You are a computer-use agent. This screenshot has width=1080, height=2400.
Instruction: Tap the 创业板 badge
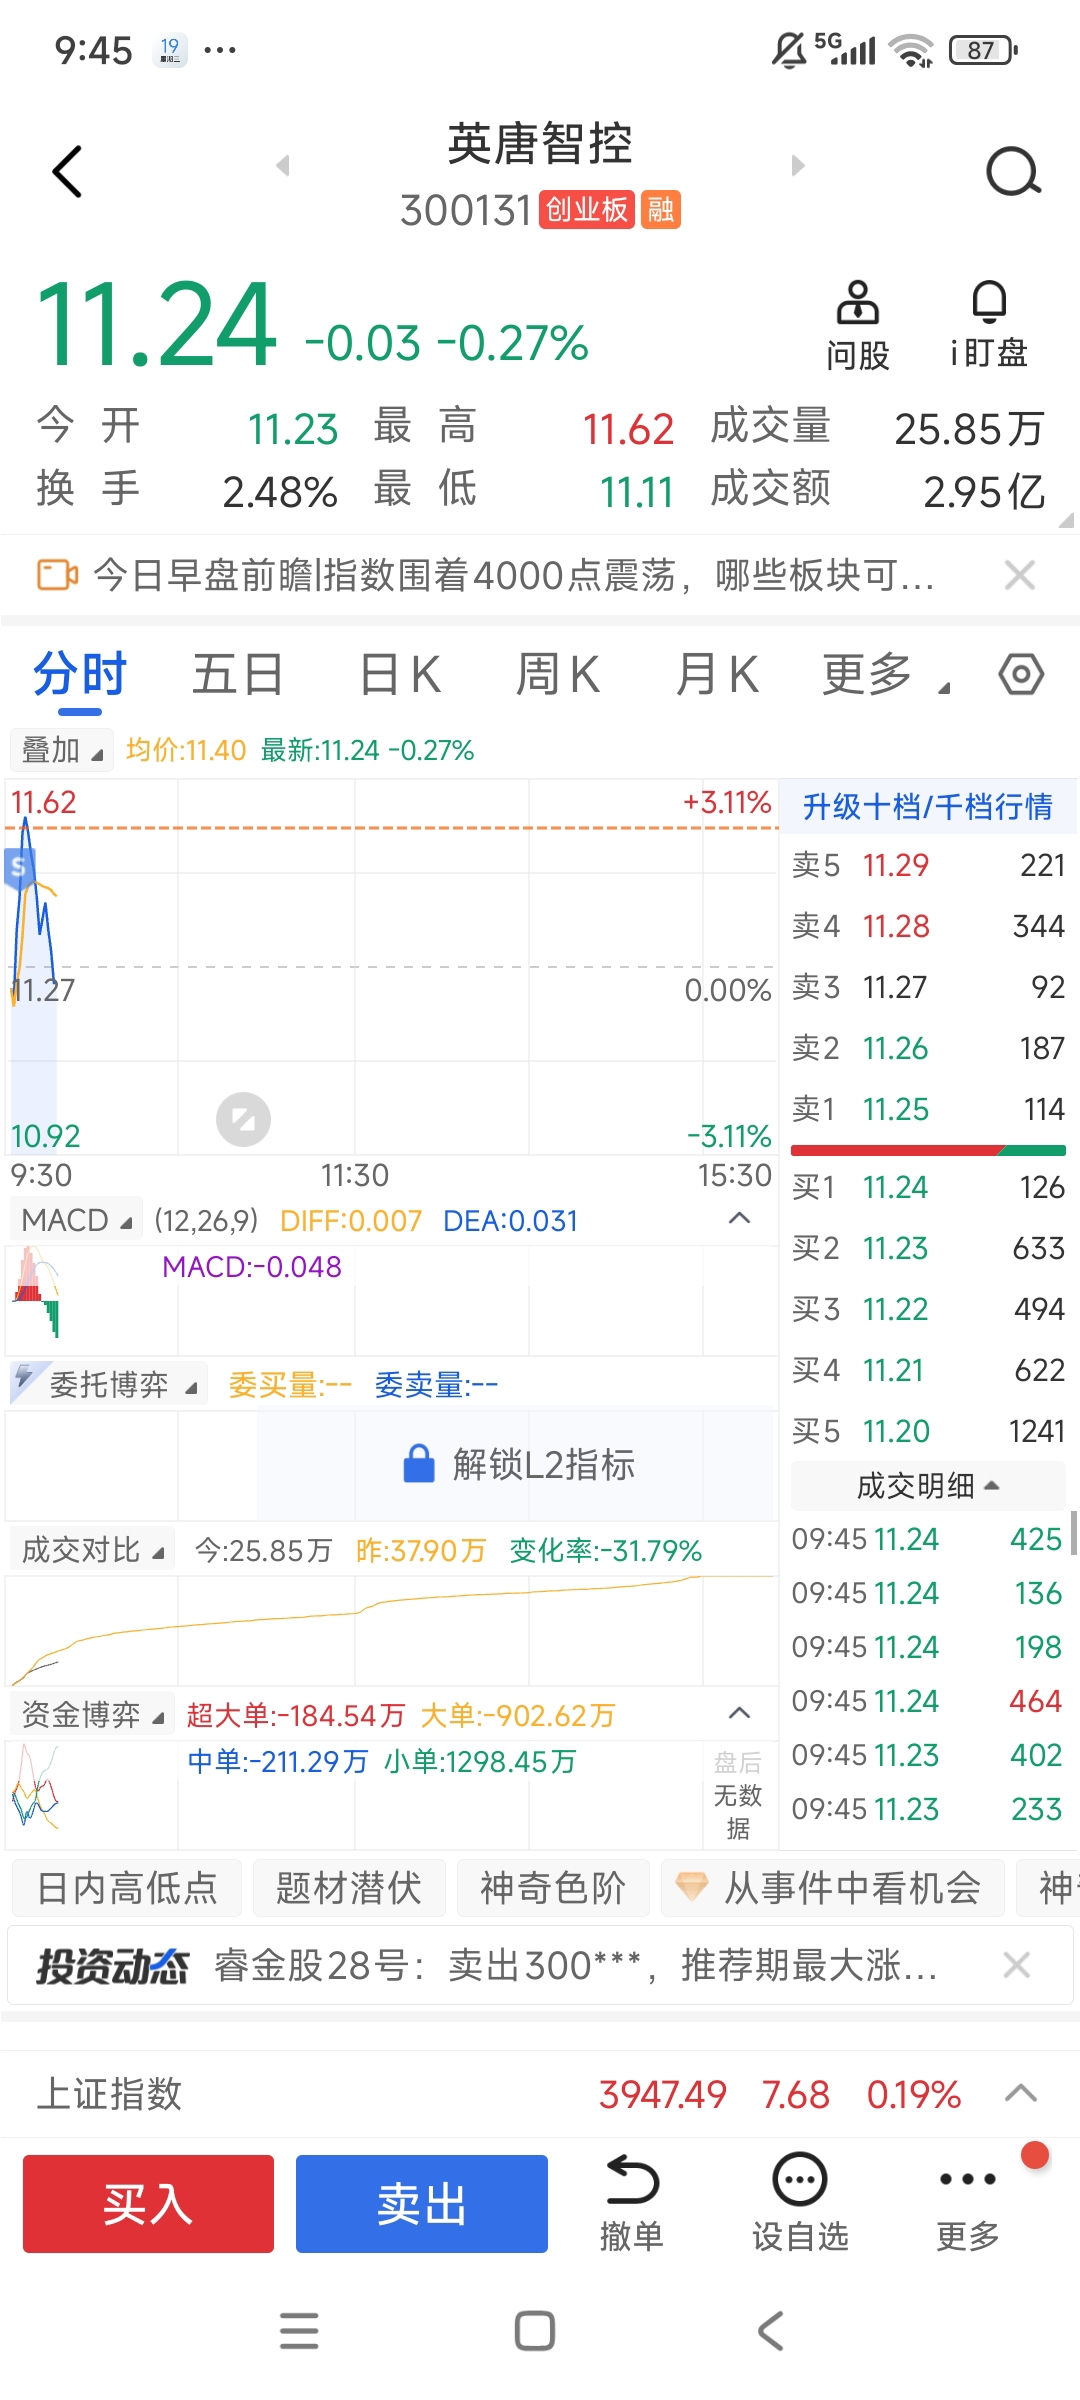[587, 210]
